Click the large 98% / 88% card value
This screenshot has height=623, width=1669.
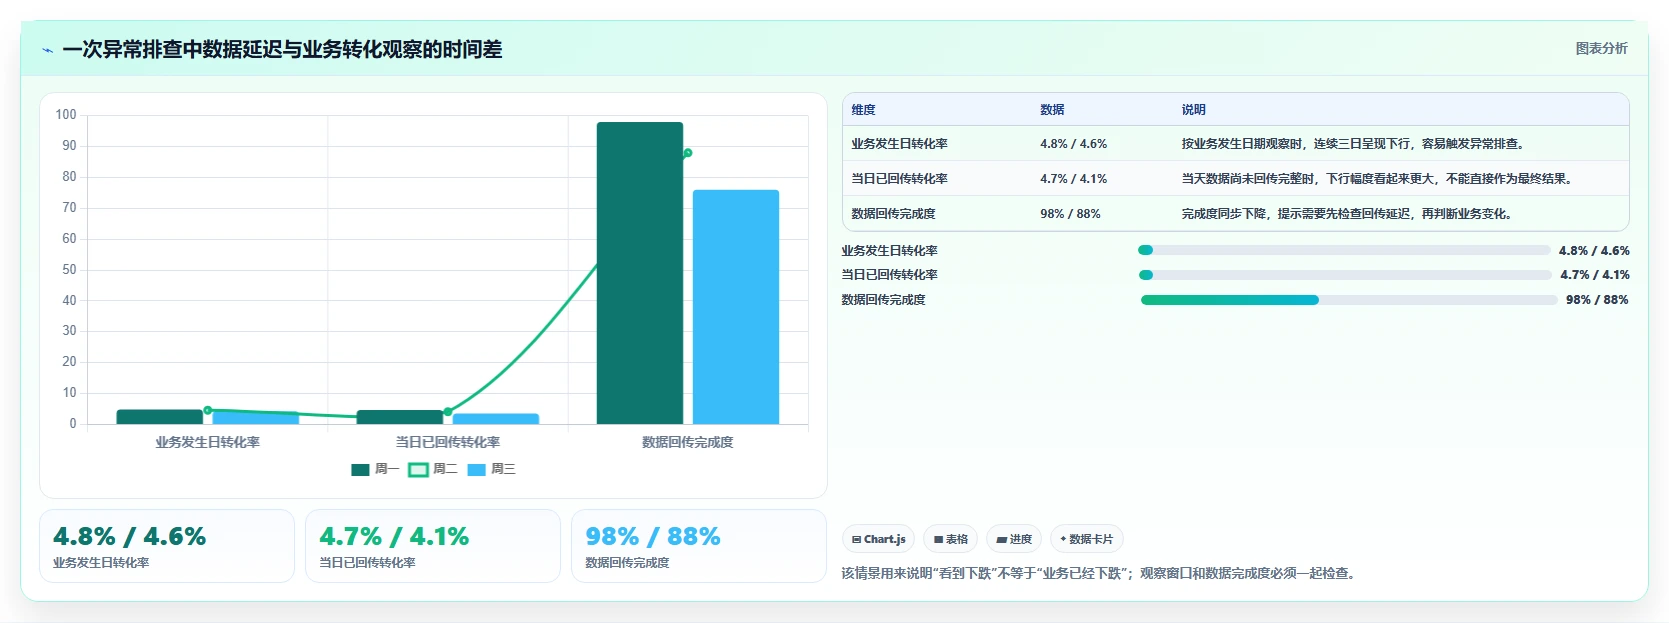click(653, 537)
